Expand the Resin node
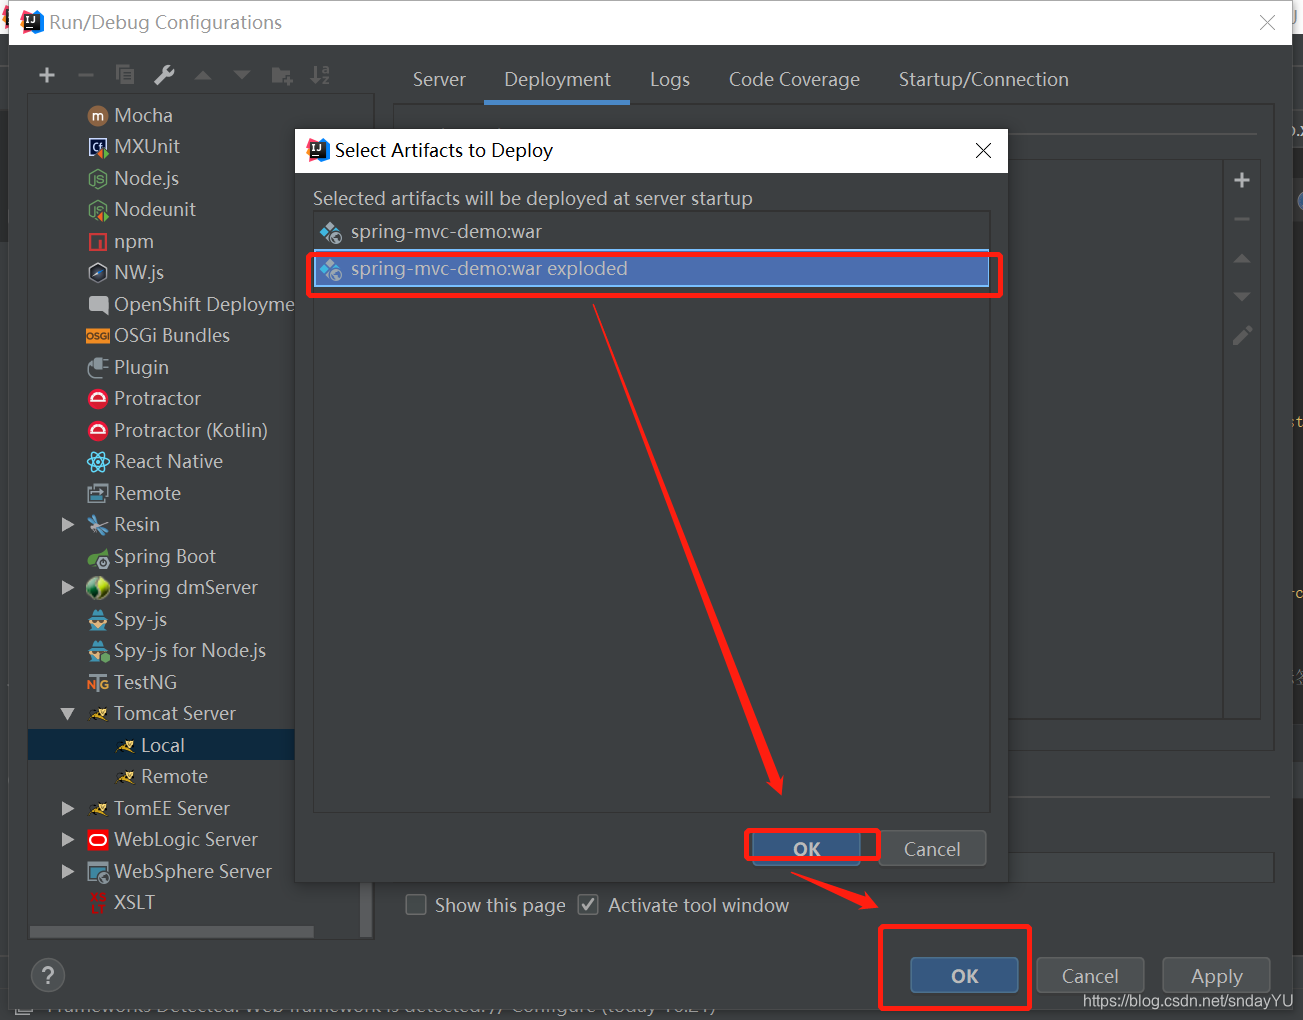This screenshot has height=1020, width=1303. pyautogui.click(x=68, y=524)
